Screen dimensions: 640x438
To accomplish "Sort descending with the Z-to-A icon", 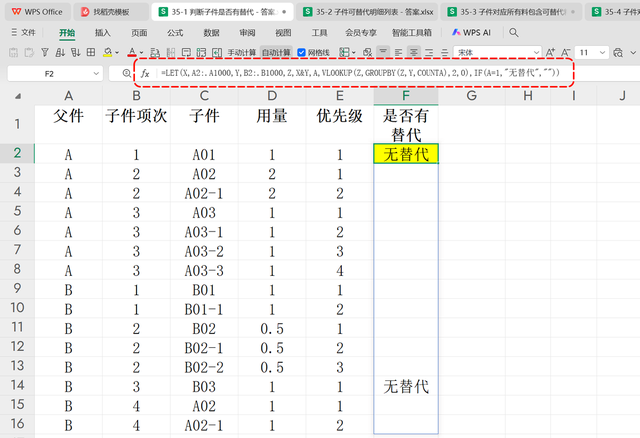I will 76,52.
